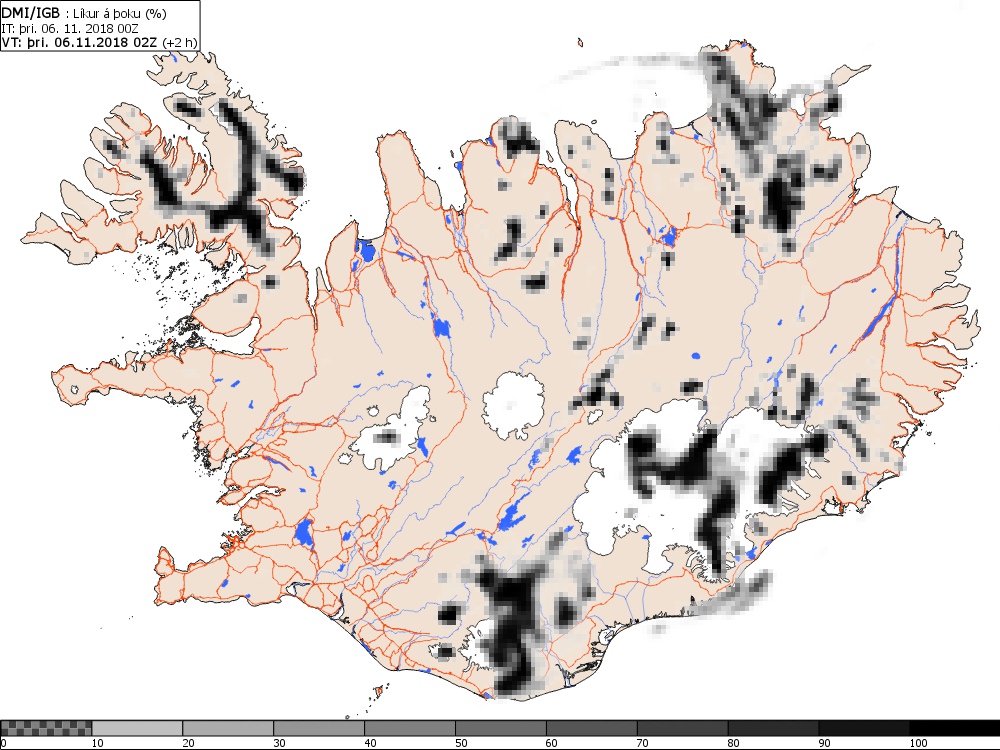Click the mid-gray swatch labeled 50
The width and height of the screenshot is (1000, 750).
[x=501, y=728]
